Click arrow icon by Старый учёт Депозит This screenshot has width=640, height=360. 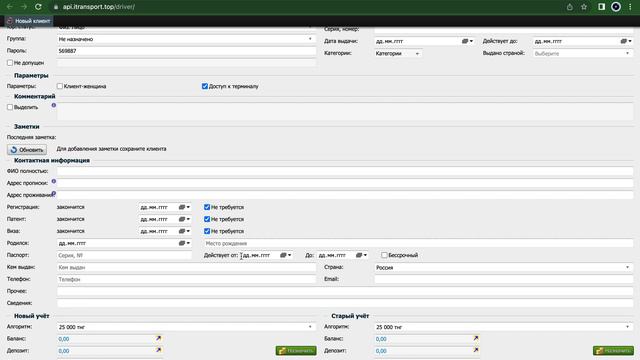coord(476,350)
